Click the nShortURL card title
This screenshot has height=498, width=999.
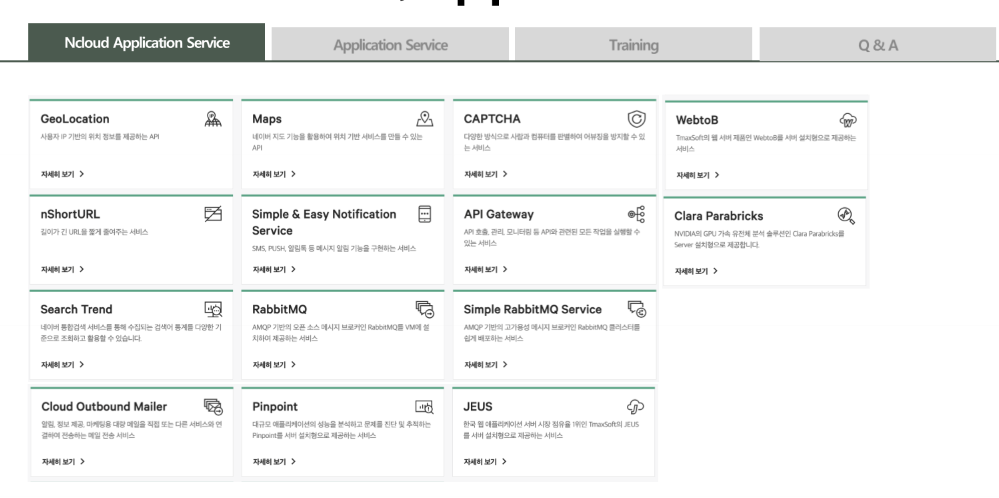[x=70, y=215]
